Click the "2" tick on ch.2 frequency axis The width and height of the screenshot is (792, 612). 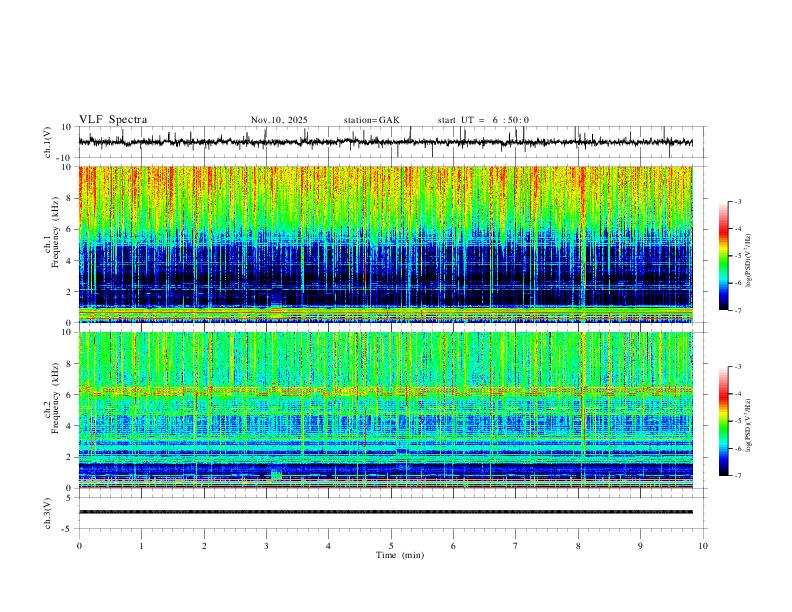point(71,457)
